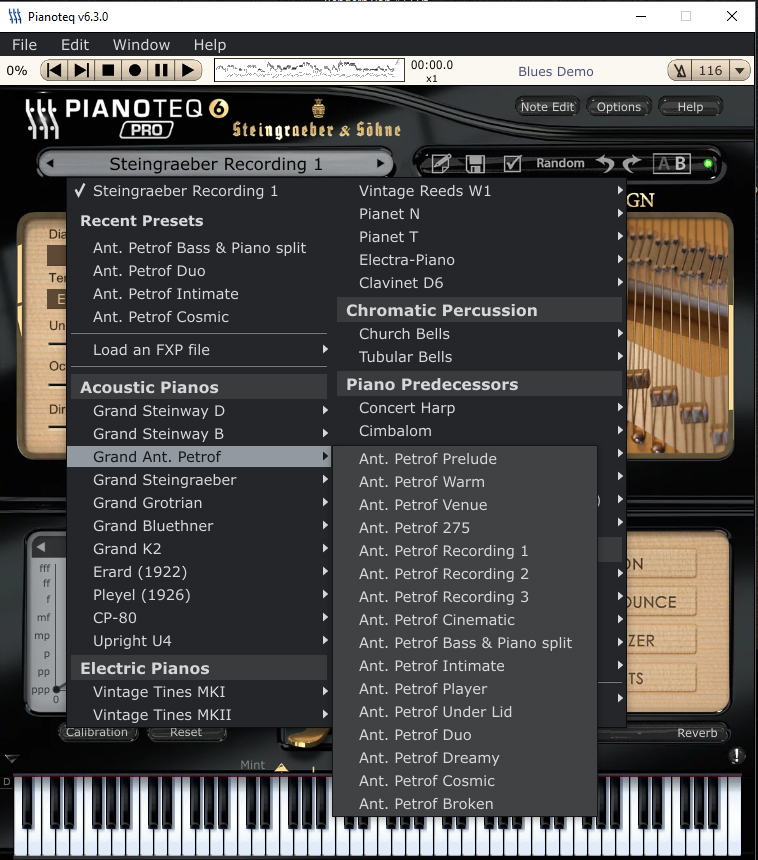The width and height of the screenshot is (758, 860).
Task: Click the green status light
Action: click(708, 163)
